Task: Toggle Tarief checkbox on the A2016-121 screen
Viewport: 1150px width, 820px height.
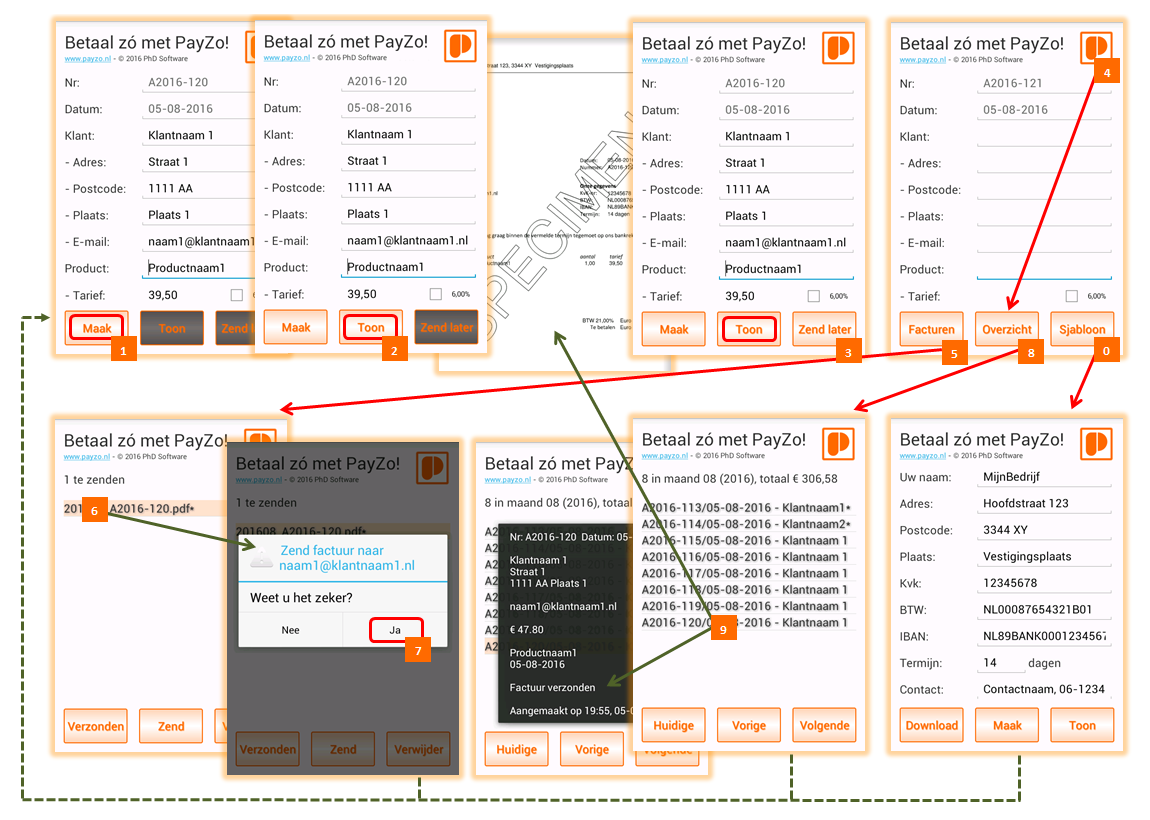Action: 1072,296
